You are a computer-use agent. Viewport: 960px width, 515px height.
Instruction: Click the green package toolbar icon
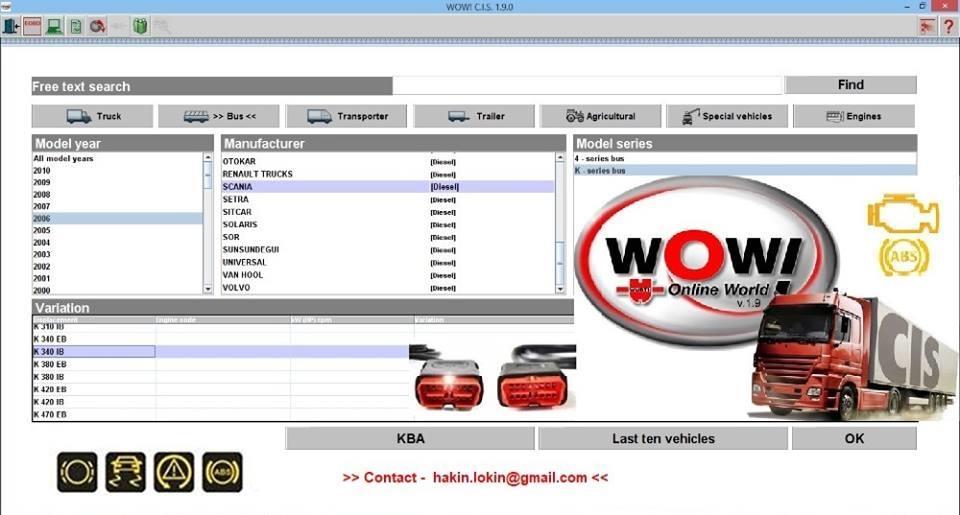point(140,26)
